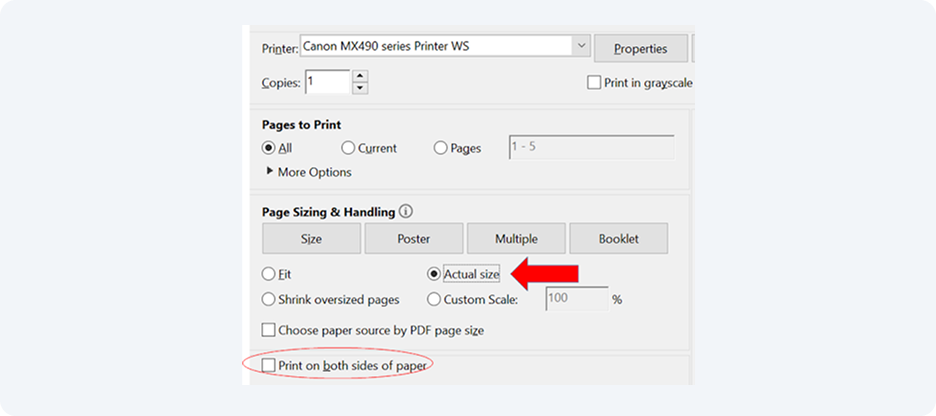Screen dimensions: 936x416
Task: Click the printer Properties button
Action: (x=641, y=49)
